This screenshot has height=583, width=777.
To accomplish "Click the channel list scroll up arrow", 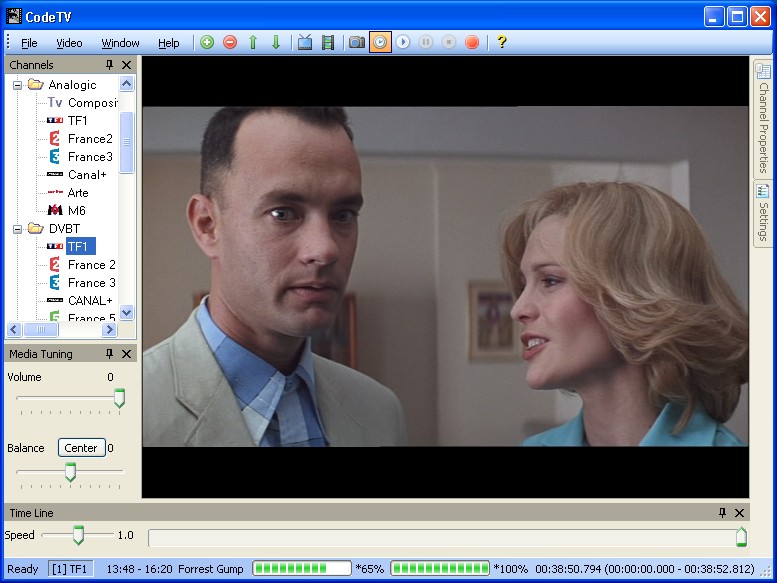I will [127, 84].
